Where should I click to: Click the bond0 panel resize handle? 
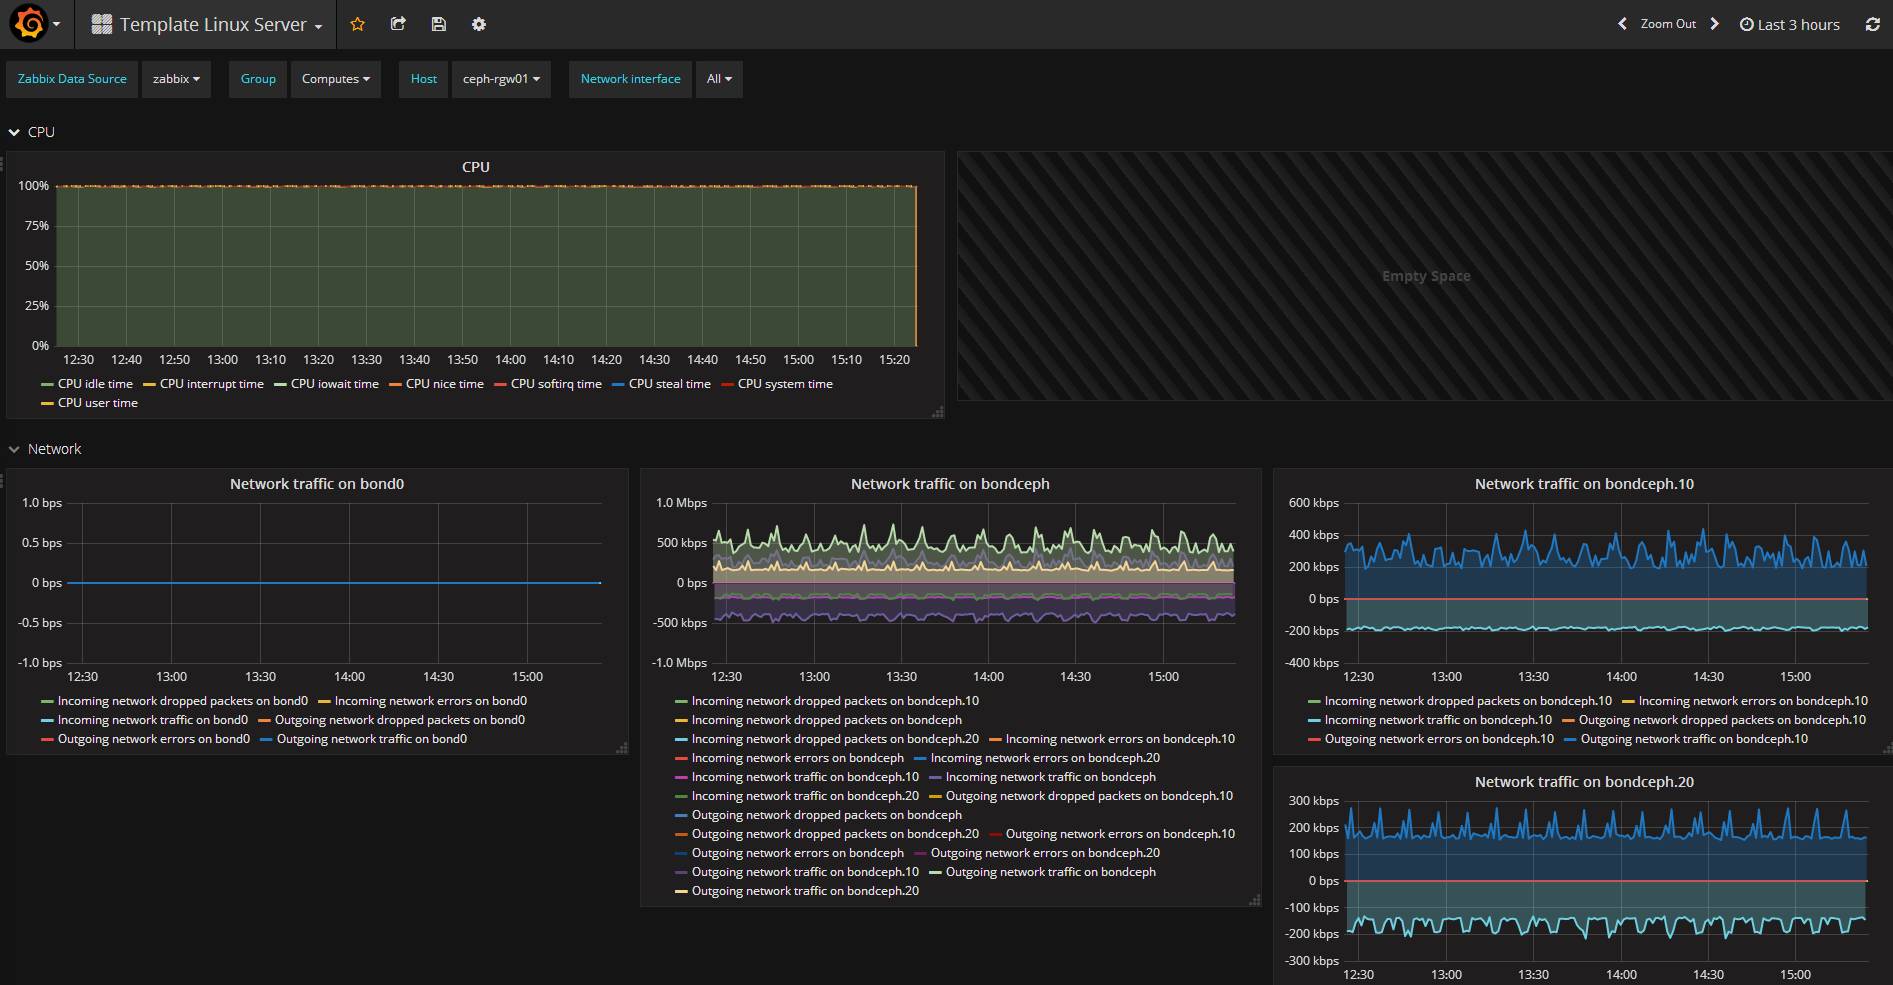[621, 747]
